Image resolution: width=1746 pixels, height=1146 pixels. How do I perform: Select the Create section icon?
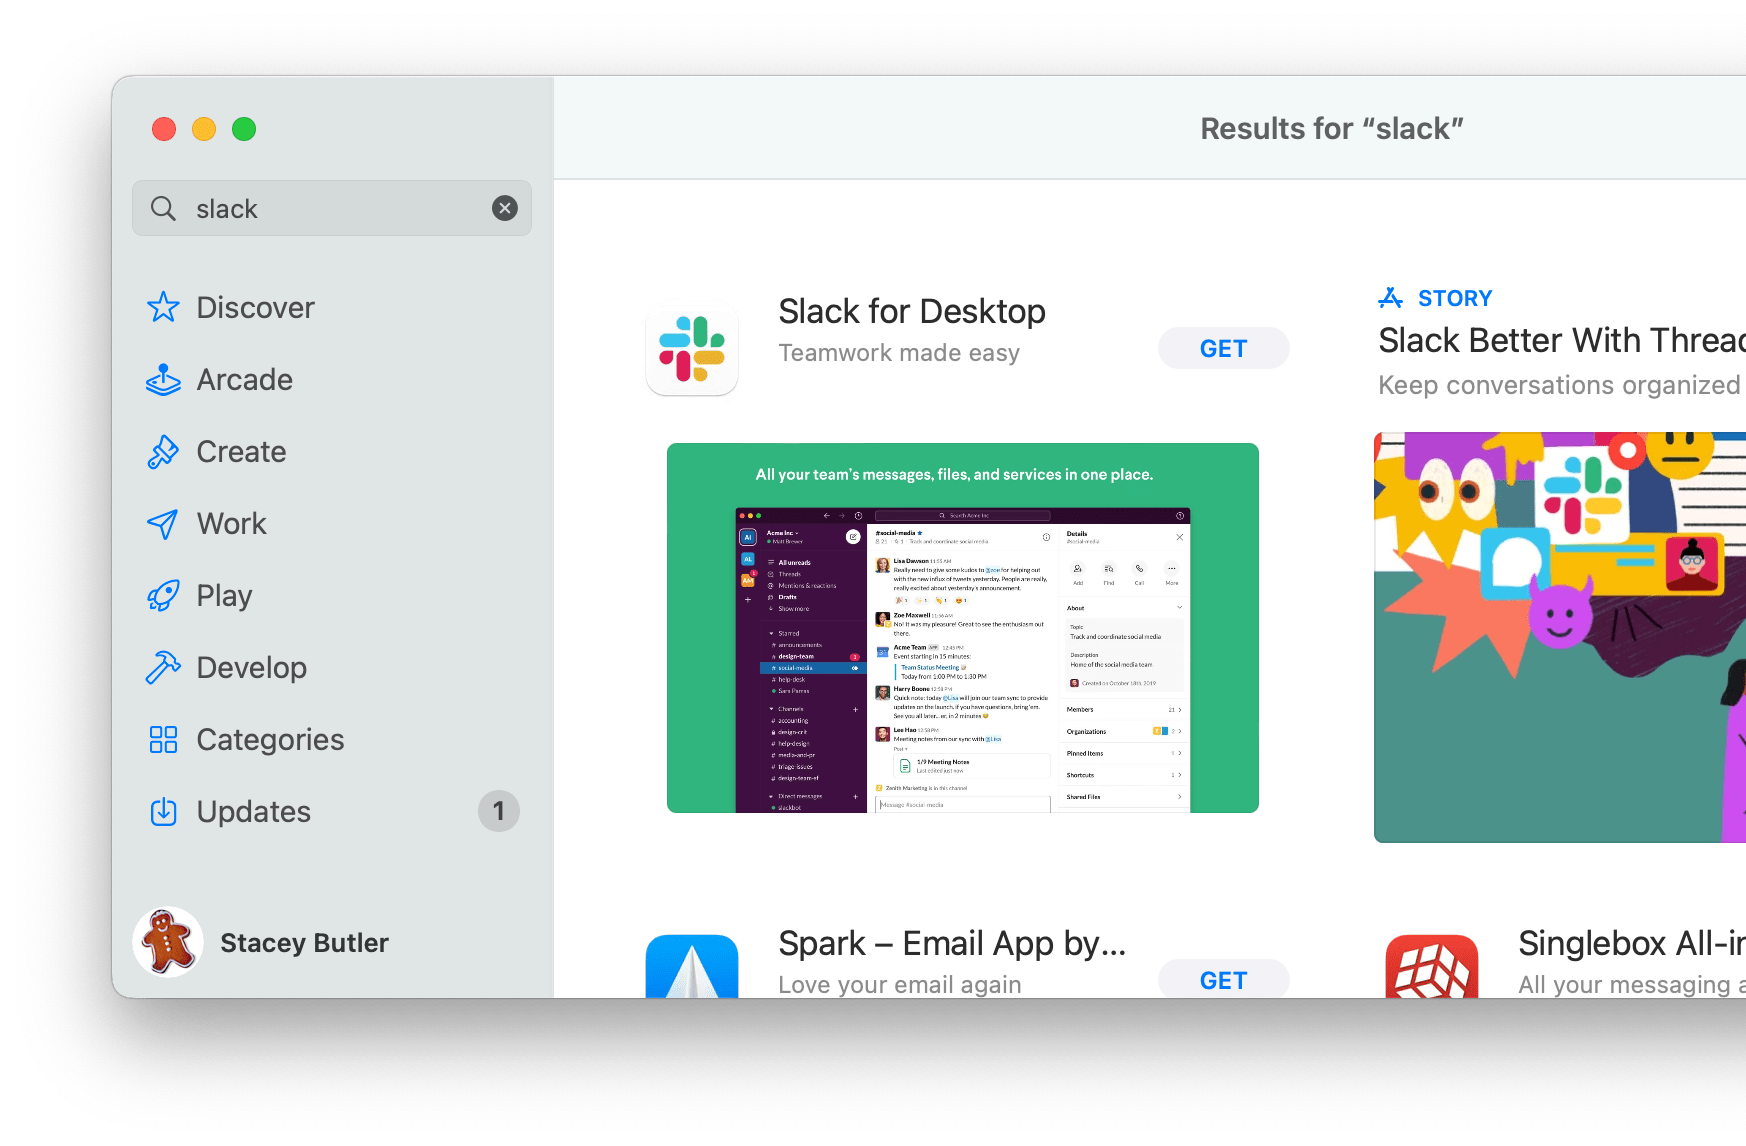click(163, 451)
